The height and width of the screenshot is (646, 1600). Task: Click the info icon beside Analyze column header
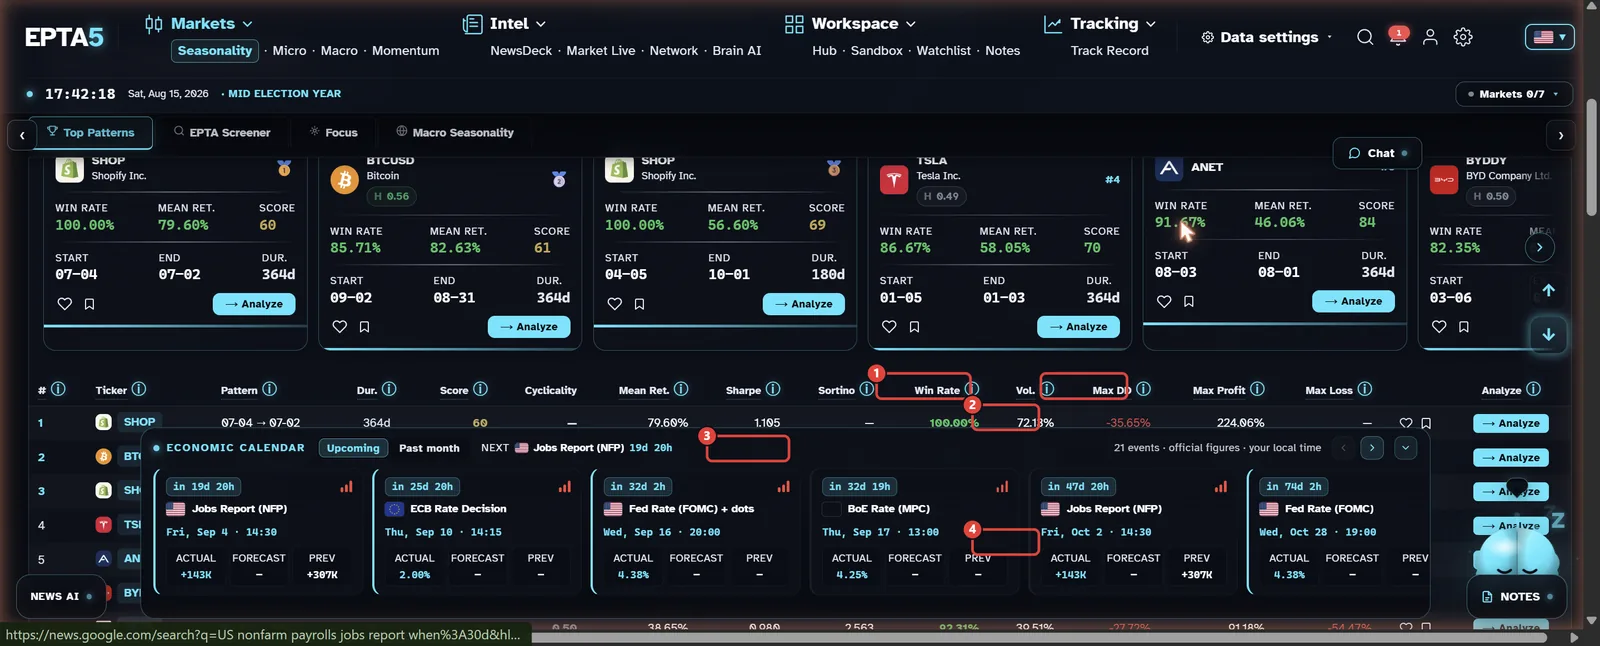pyautogui.click(x=1534, y=389)
